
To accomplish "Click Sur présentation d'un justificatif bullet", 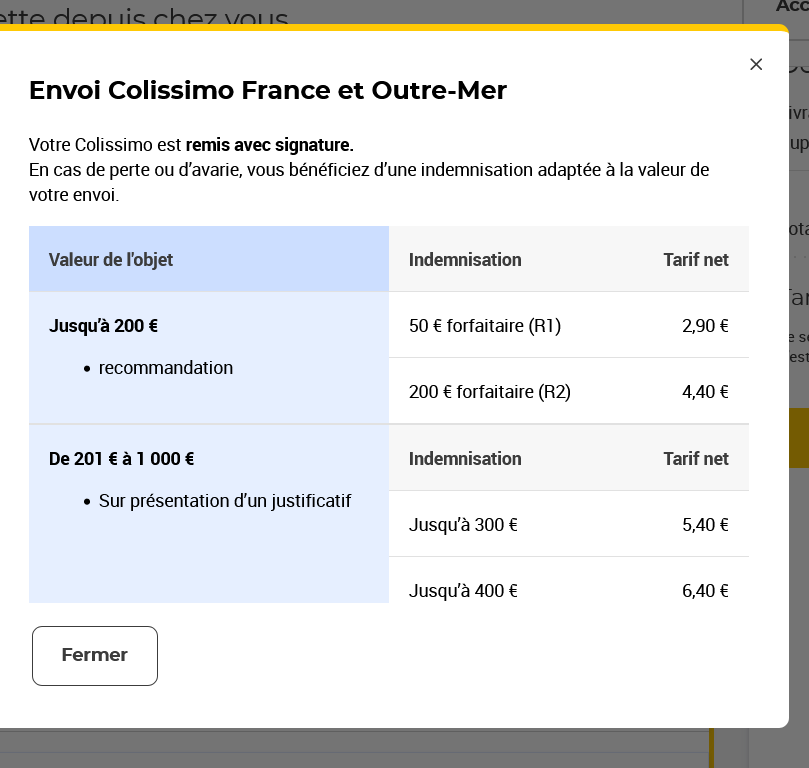I will pos(225,501).
